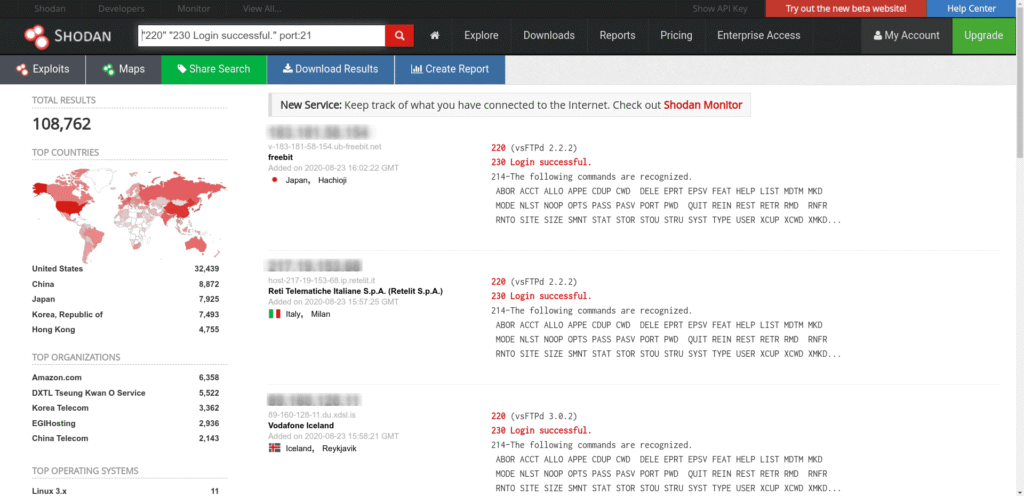Click the Hachioji city link

[x=332, y=180]
